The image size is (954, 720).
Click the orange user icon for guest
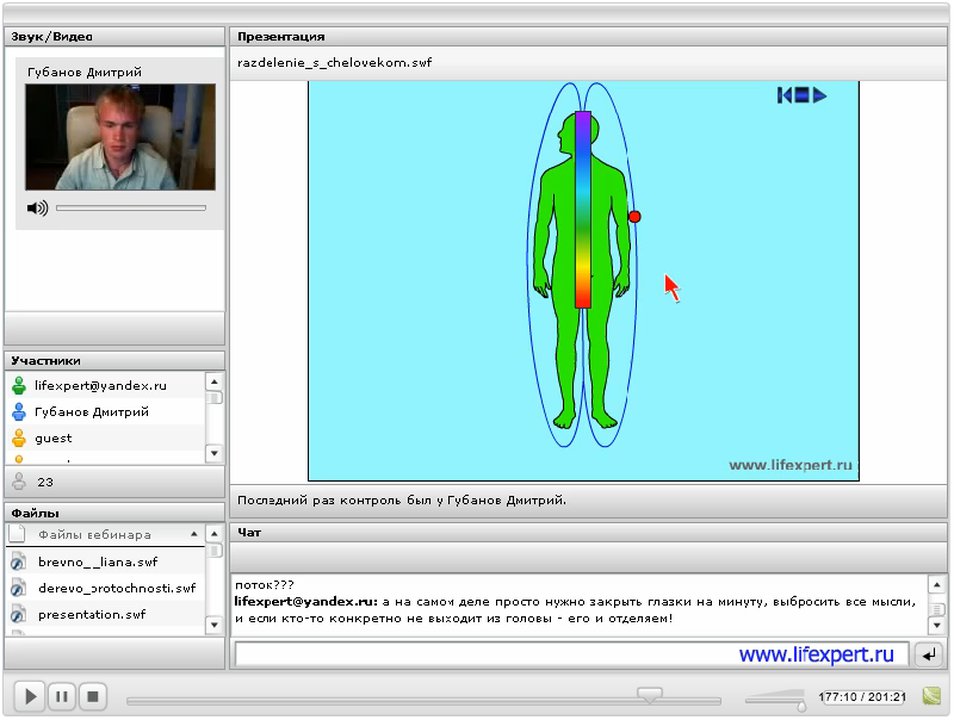[x=19, y=438]
